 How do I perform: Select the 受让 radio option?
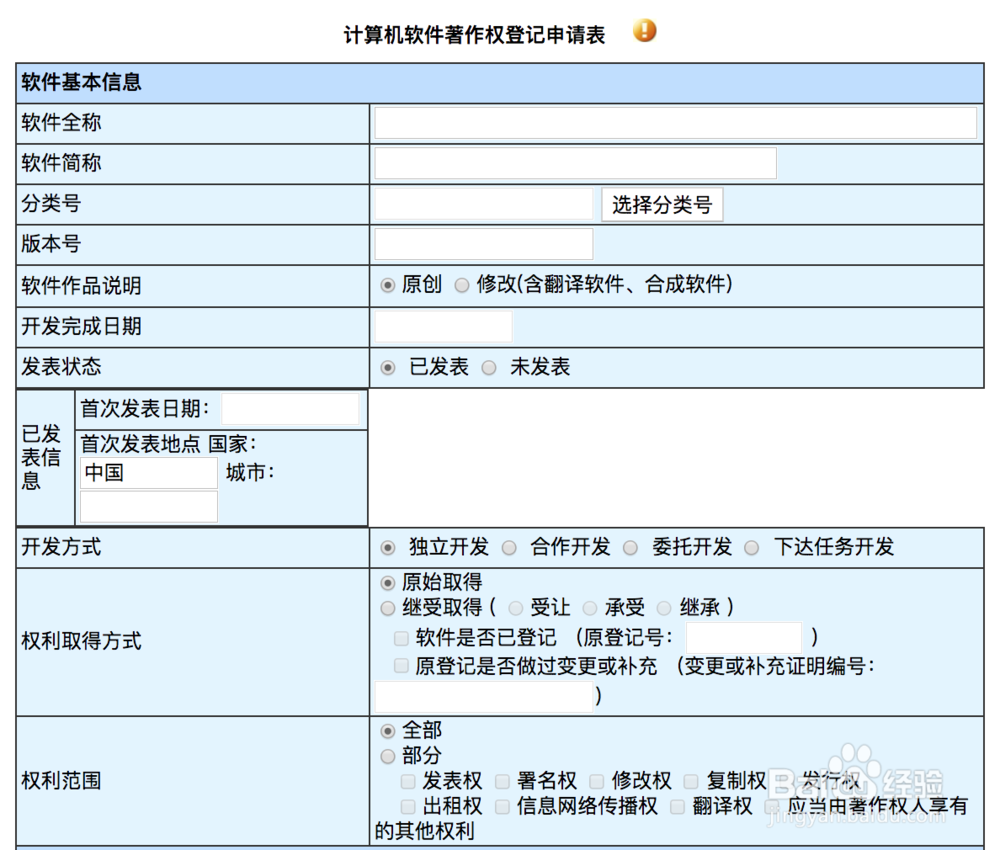click(x=515, y=608)
